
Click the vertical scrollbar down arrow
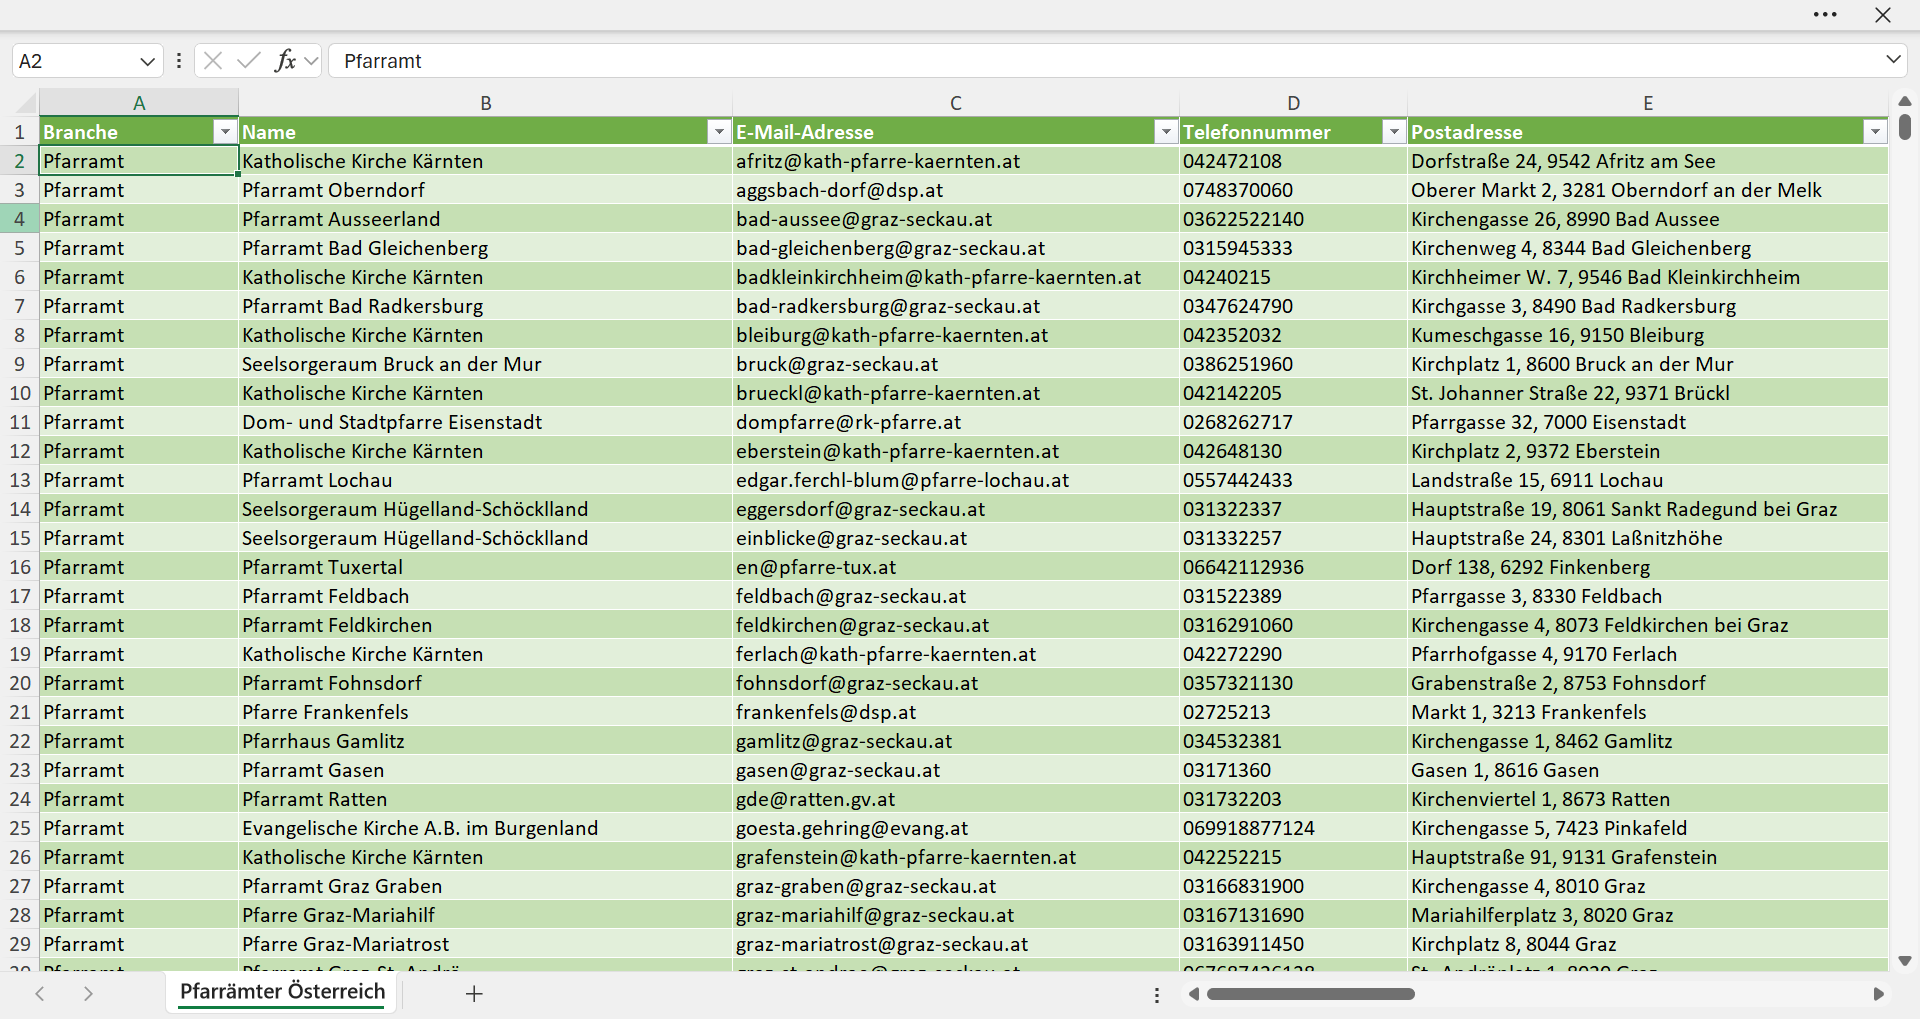click(x=1905, y=961)
